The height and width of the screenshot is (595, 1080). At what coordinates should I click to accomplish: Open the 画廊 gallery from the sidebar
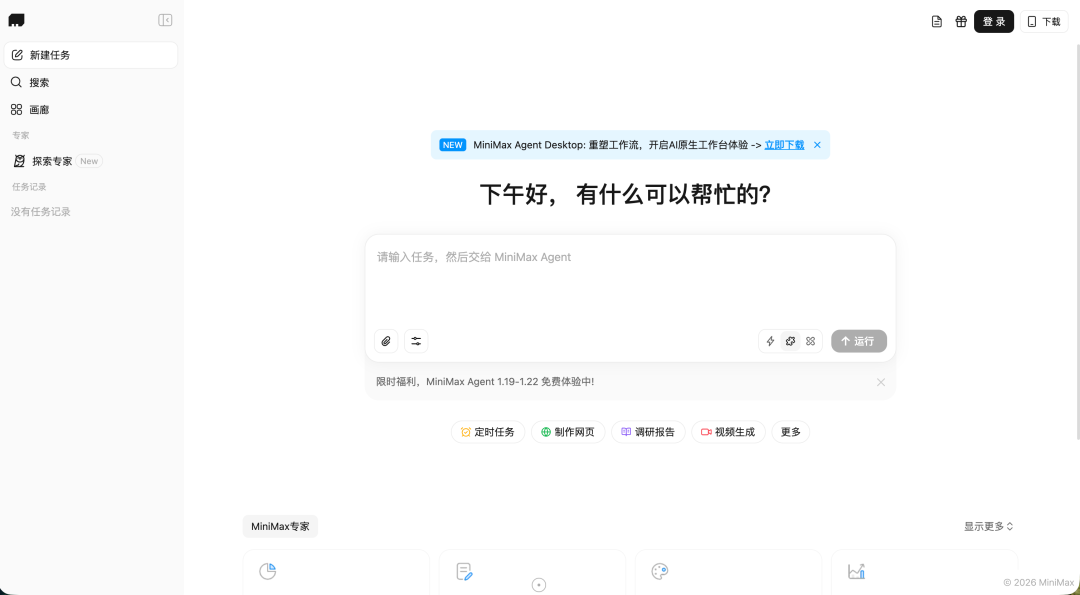point(16,108)
